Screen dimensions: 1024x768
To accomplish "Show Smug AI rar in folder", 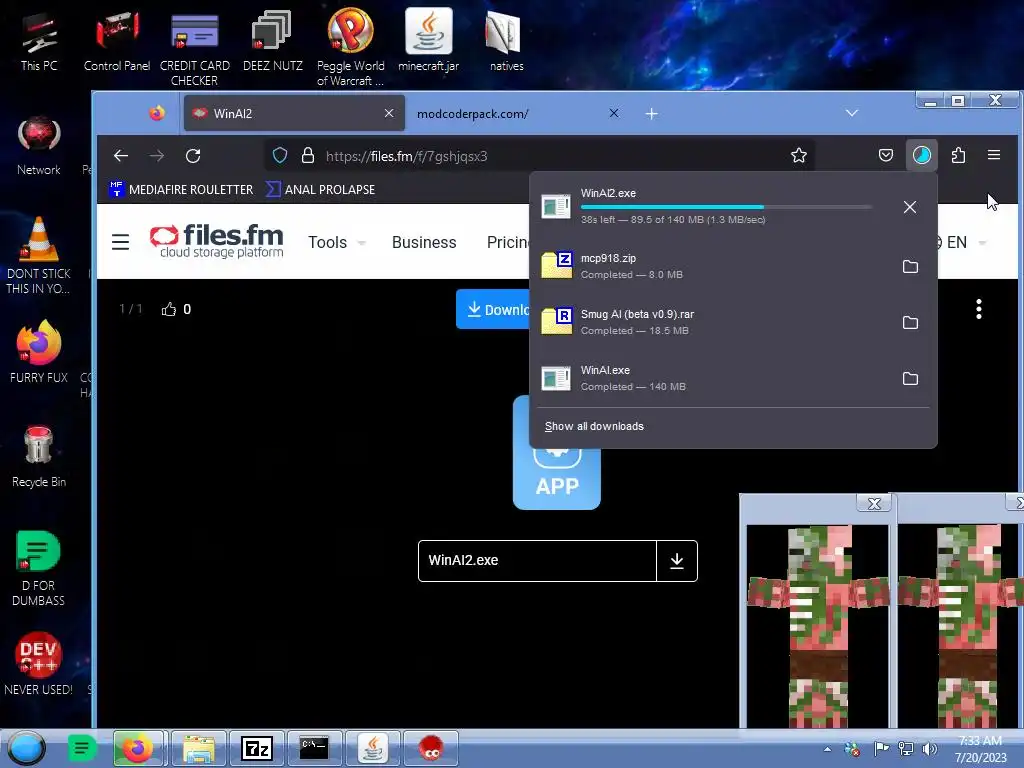I will pyautogui.click(x=910, y=323).
